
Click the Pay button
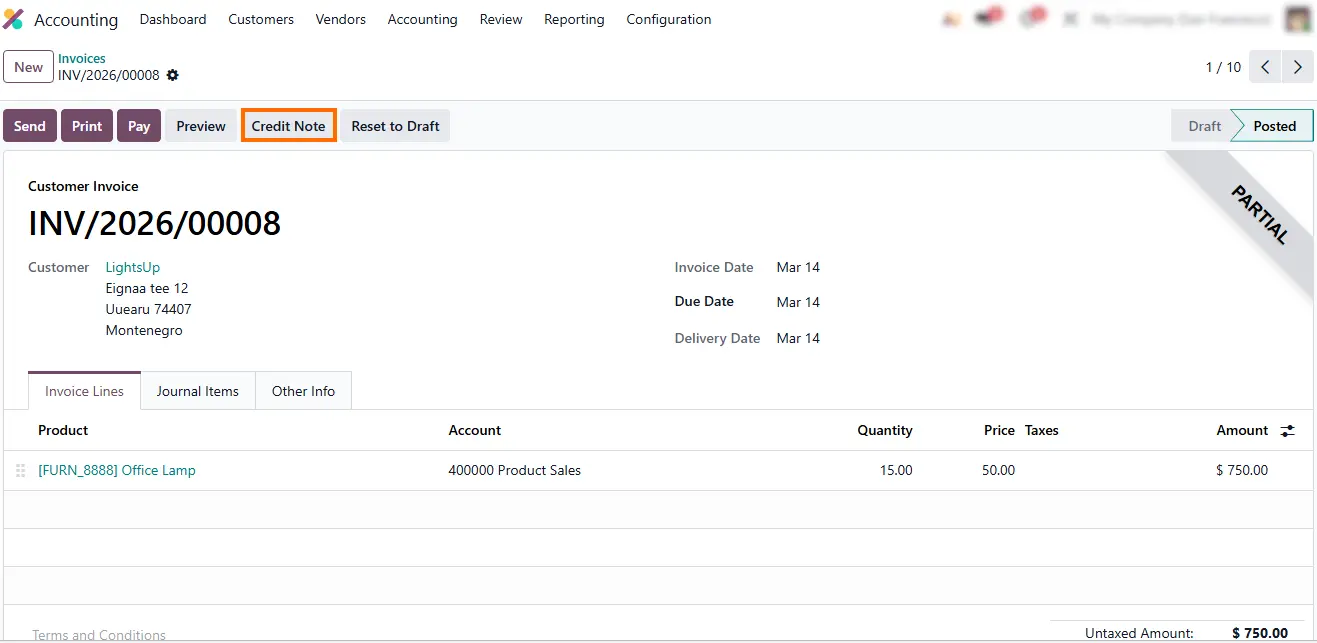tap(139, 126)
